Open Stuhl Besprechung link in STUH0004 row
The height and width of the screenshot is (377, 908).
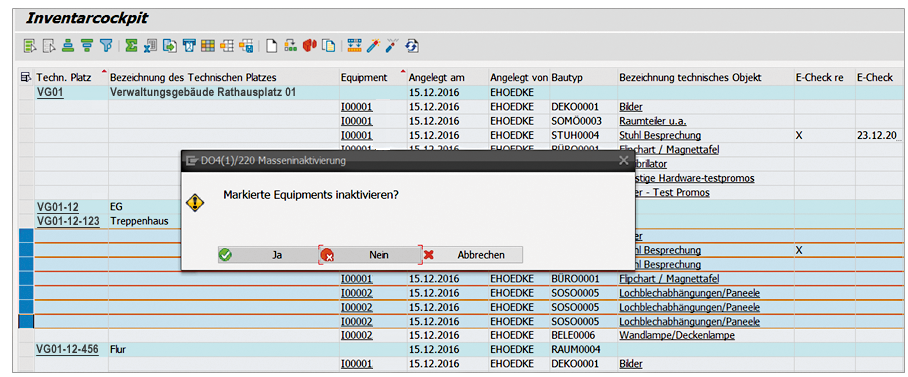660,136
